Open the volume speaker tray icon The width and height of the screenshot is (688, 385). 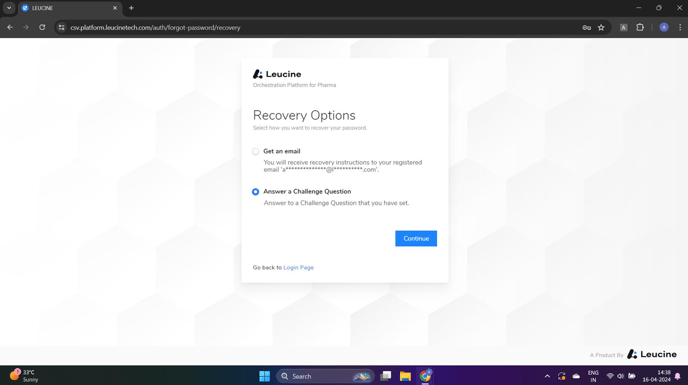(x=620, y=376)
